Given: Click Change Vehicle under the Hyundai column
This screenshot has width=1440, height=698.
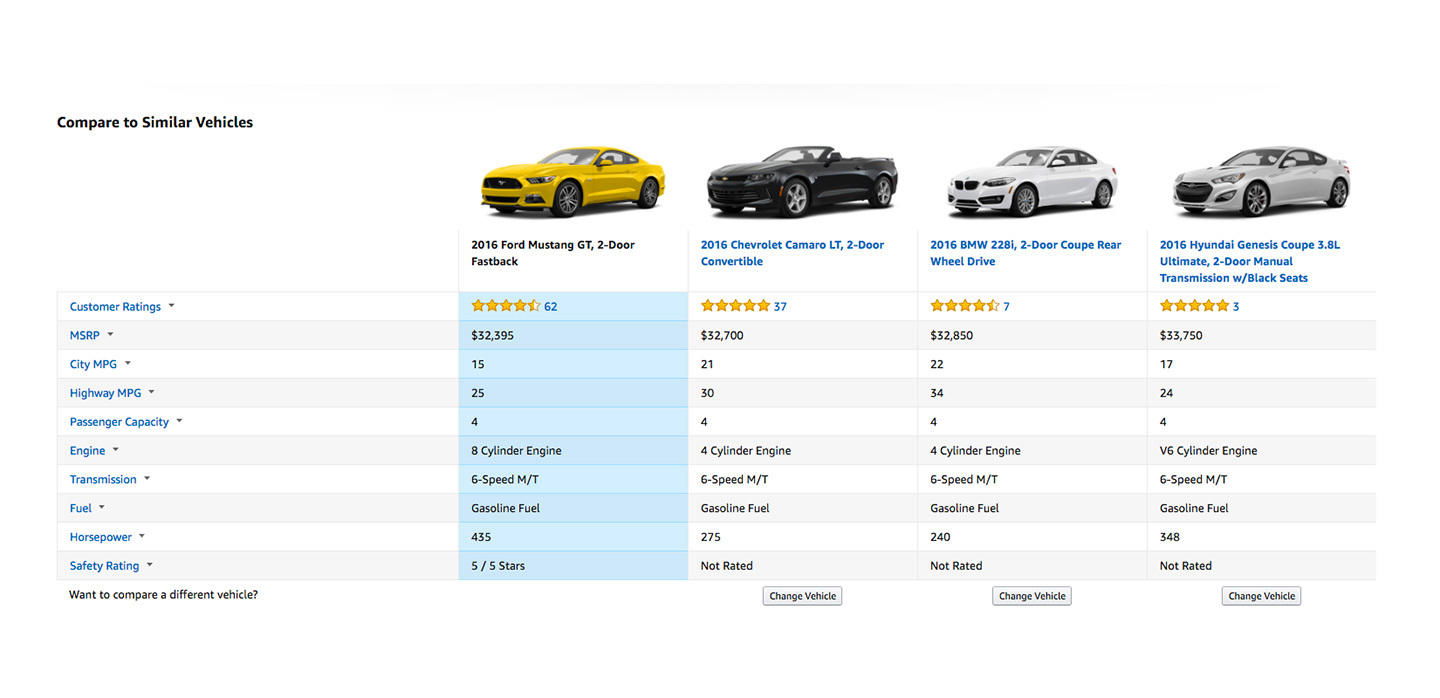Looking at the screenshot, I should 1261,596.
